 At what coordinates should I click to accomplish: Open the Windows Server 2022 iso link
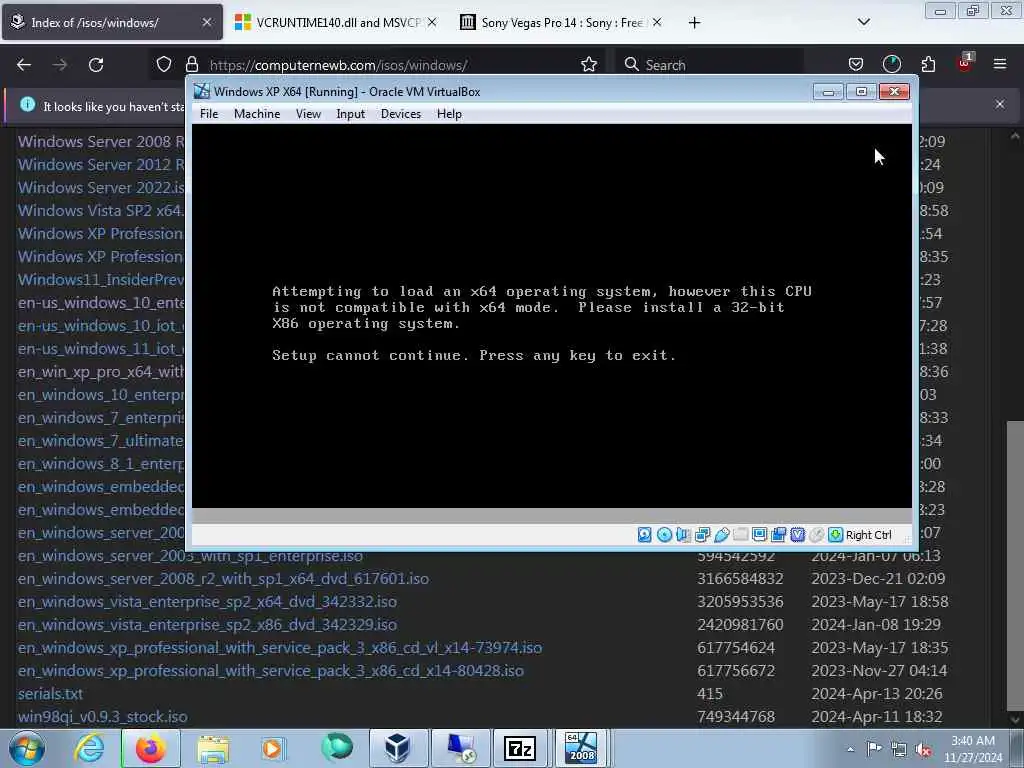coord(101,187)
